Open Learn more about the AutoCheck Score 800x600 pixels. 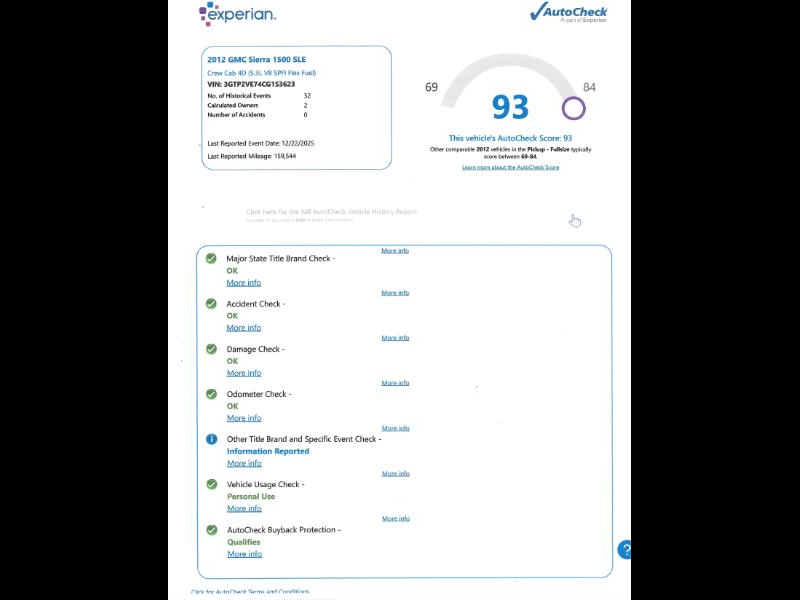click(x=510, y=167)
